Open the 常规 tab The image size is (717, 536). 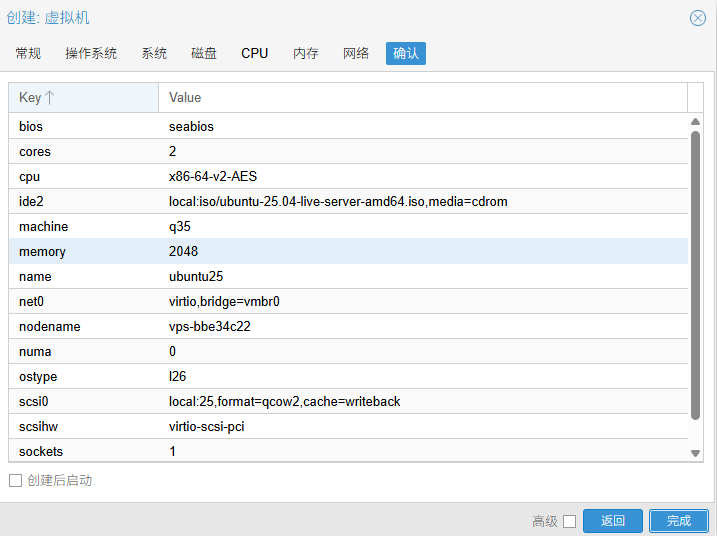[x=28, y=53]
